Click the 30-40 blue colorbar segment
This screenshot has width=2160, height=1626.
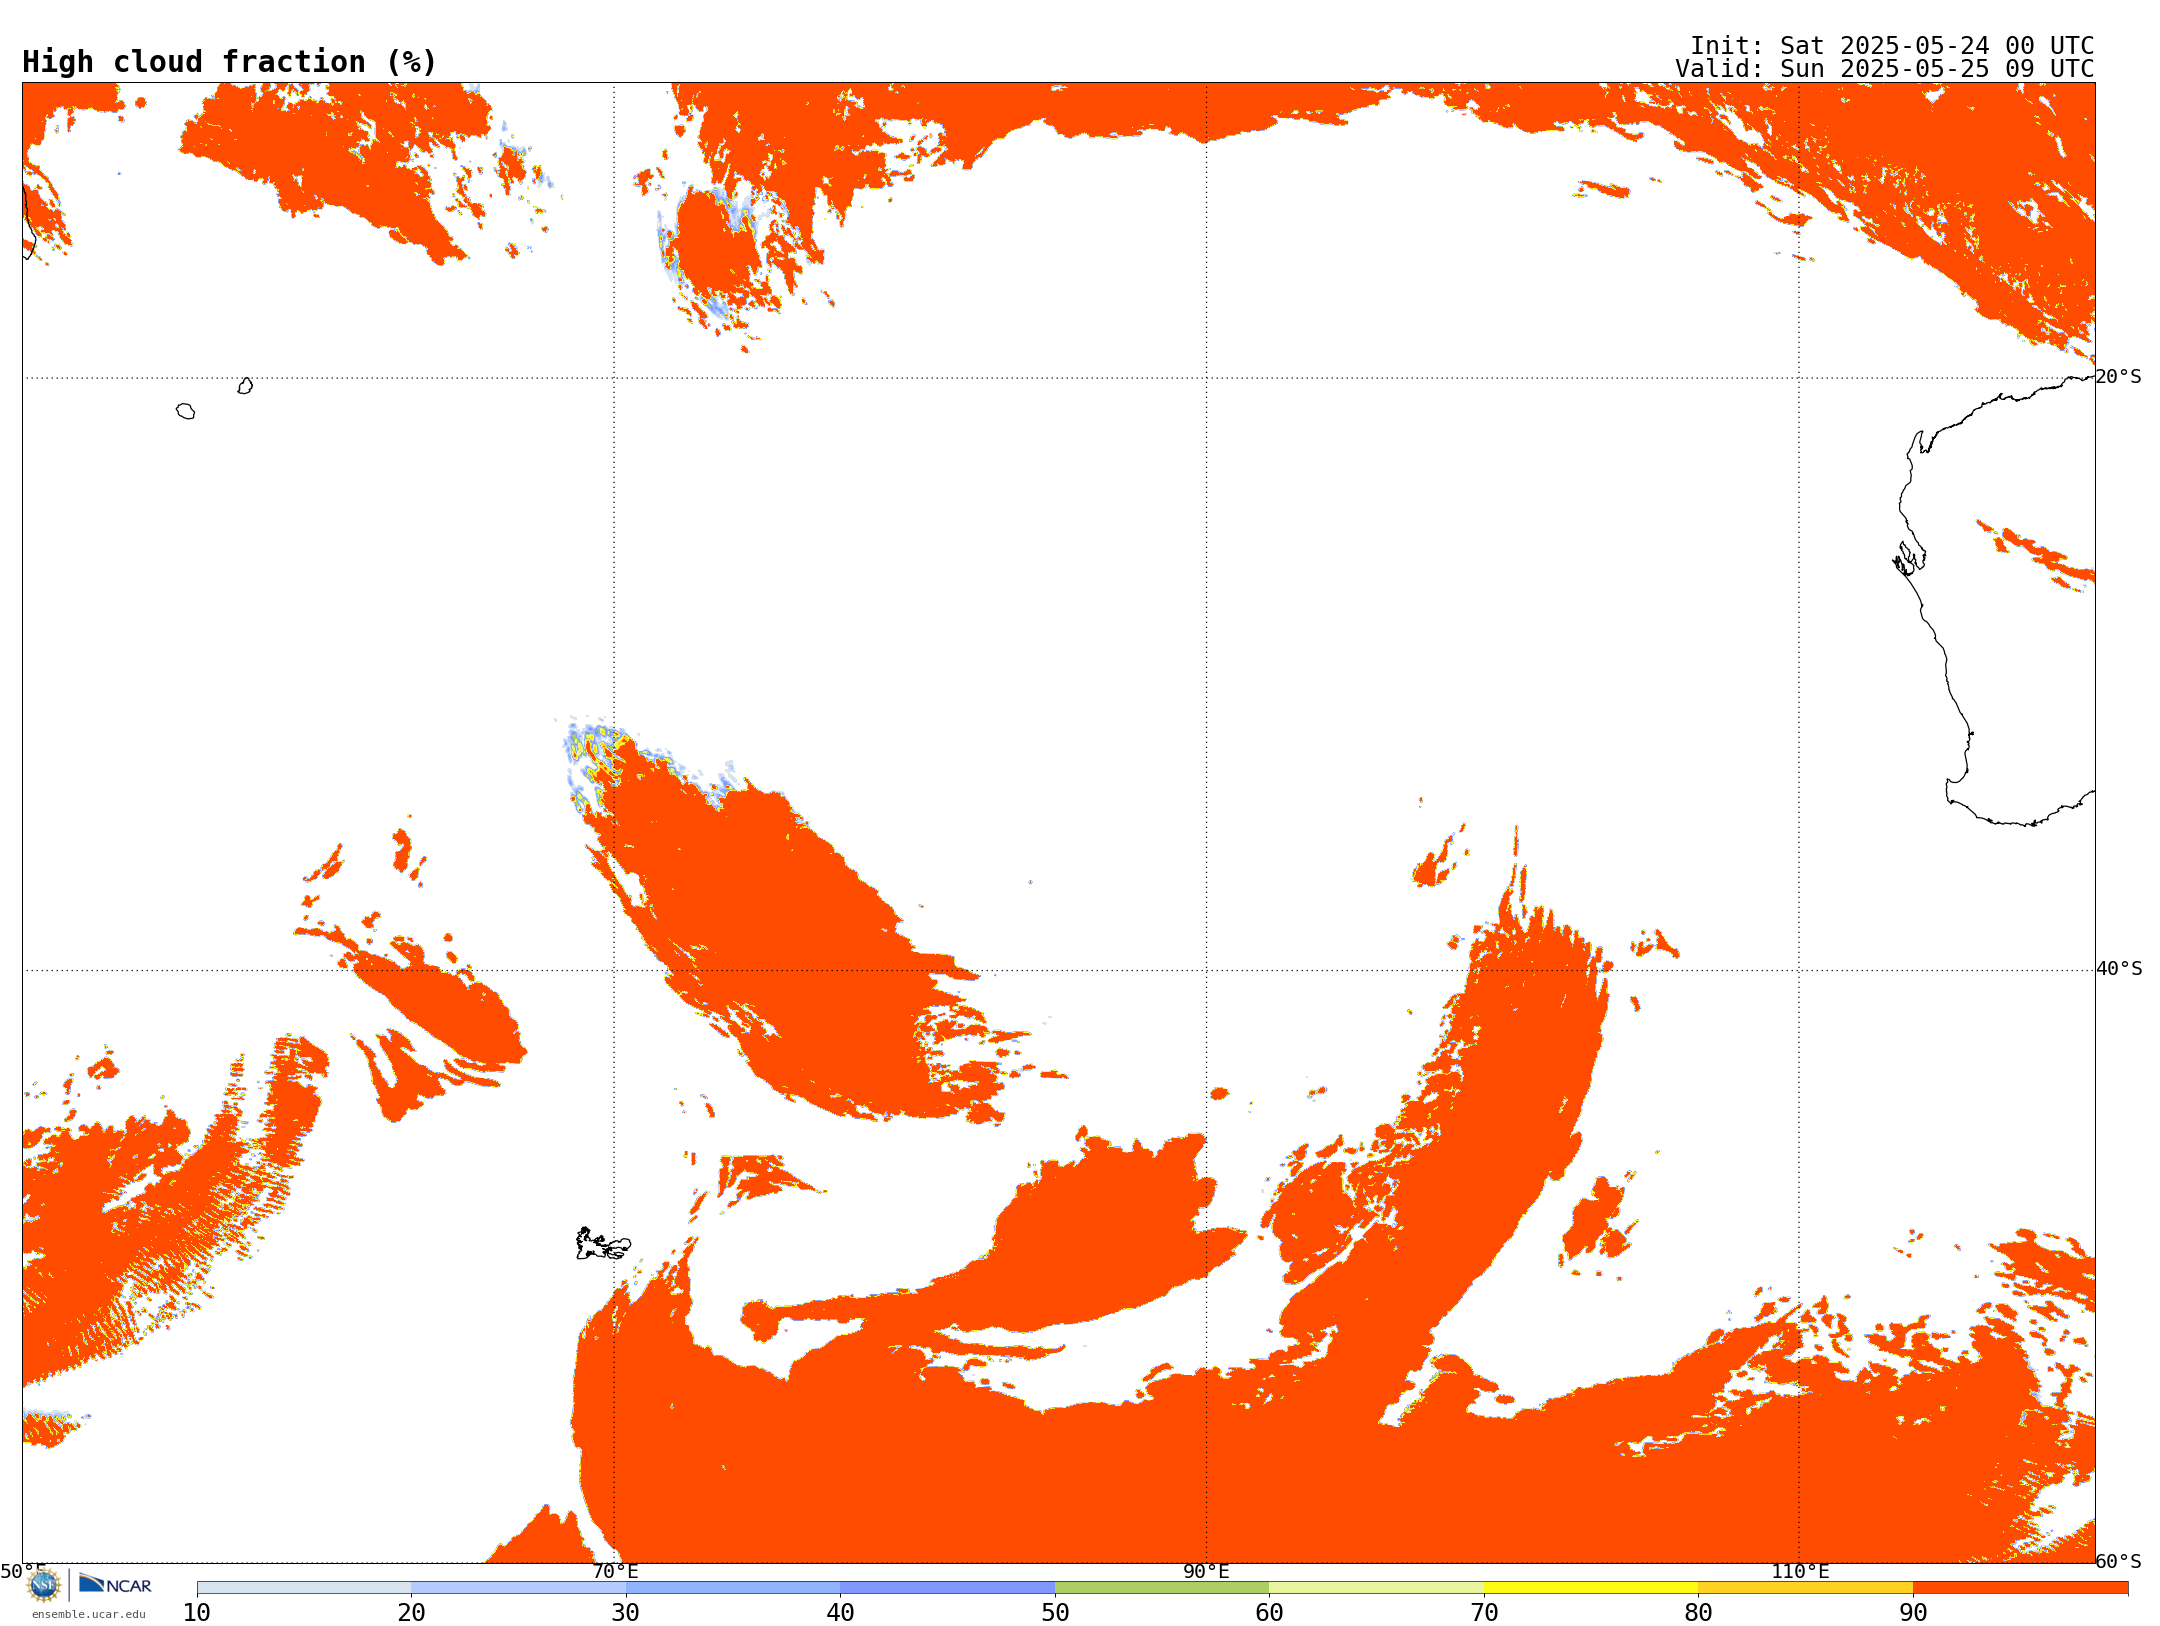click(x=733, y=1588)
